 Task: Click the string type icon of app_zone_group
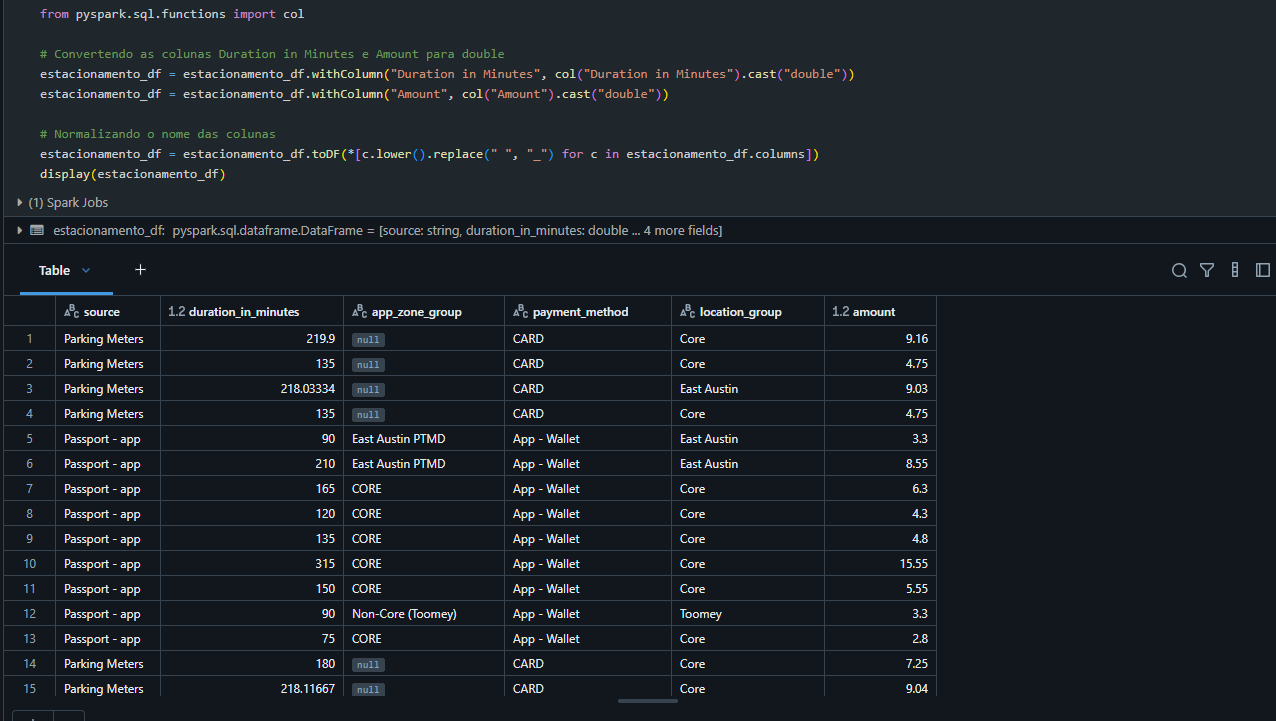pyautogui.click(x=359, y=312)
